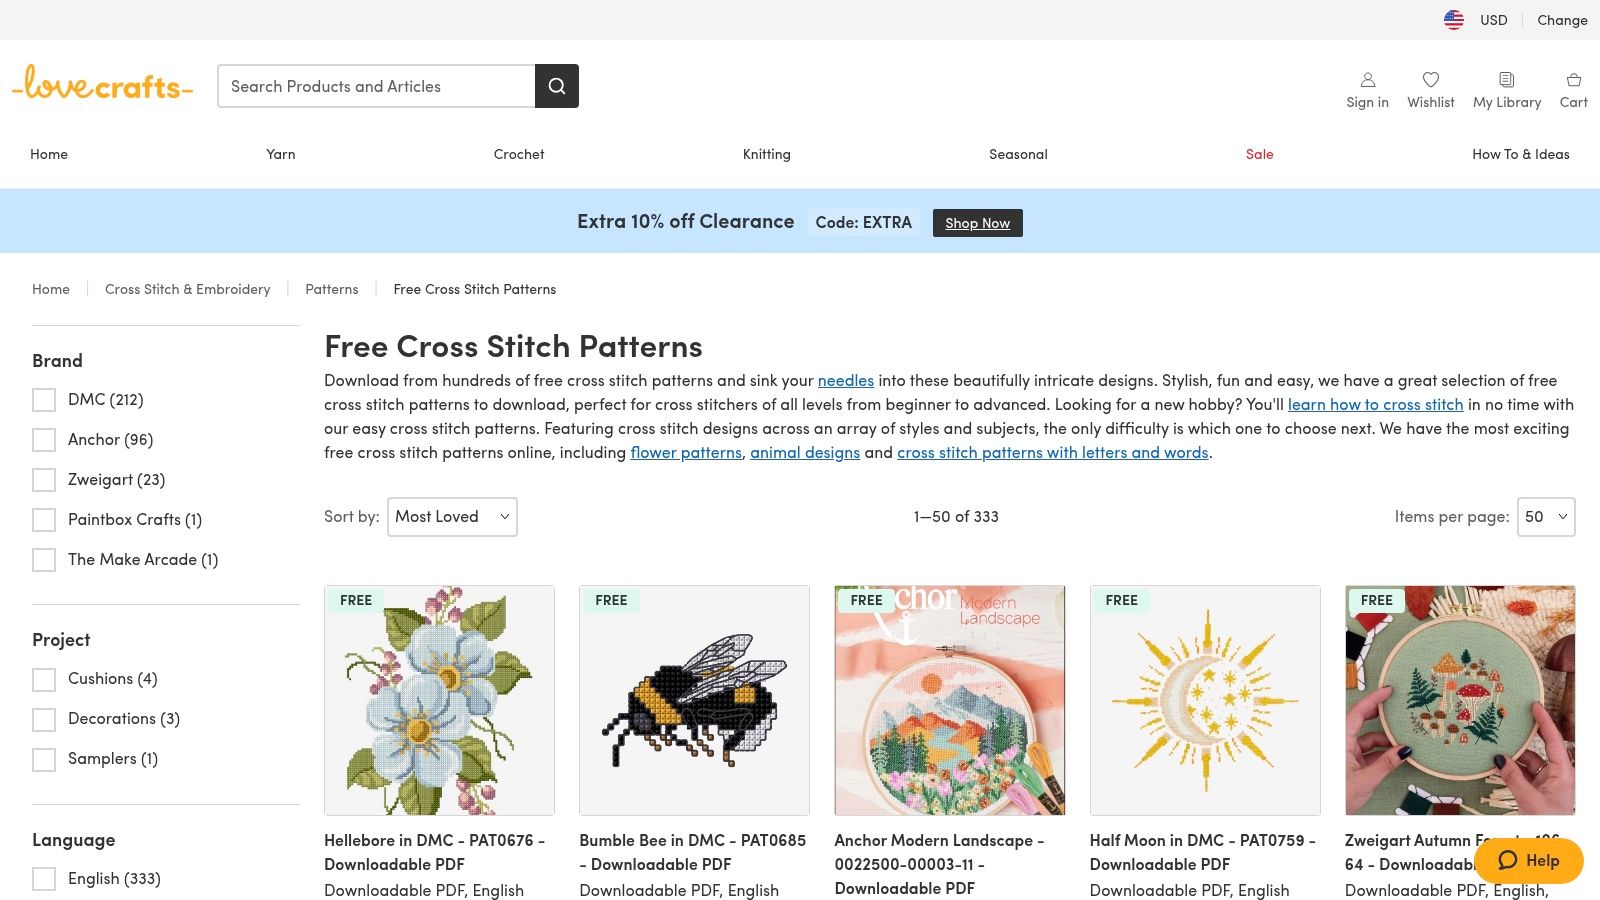This screenshot has height=900, width=1600.
Task: Click the US flag currency icon
Action: 1453,19
